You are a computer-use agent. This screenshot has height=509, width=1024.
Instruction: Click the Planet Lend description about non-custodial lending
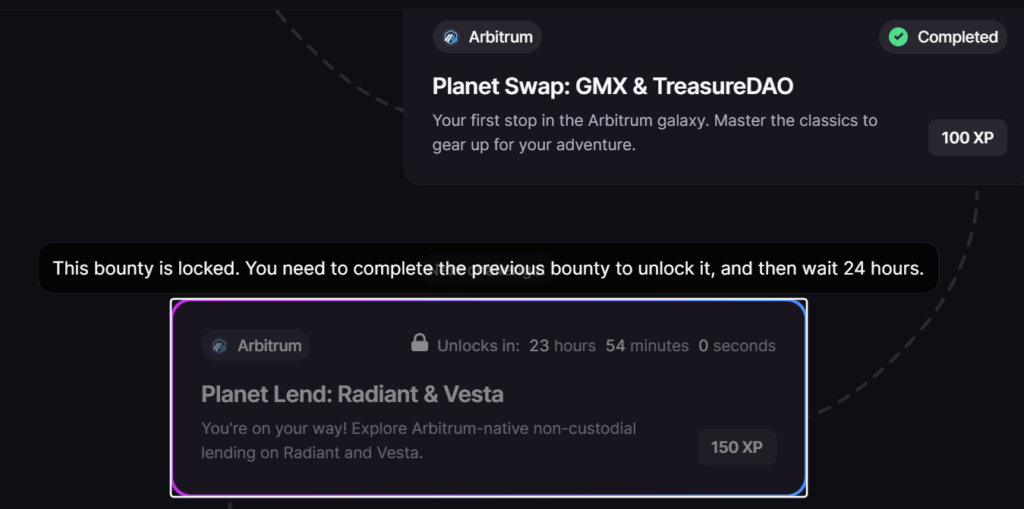point(418,441)
